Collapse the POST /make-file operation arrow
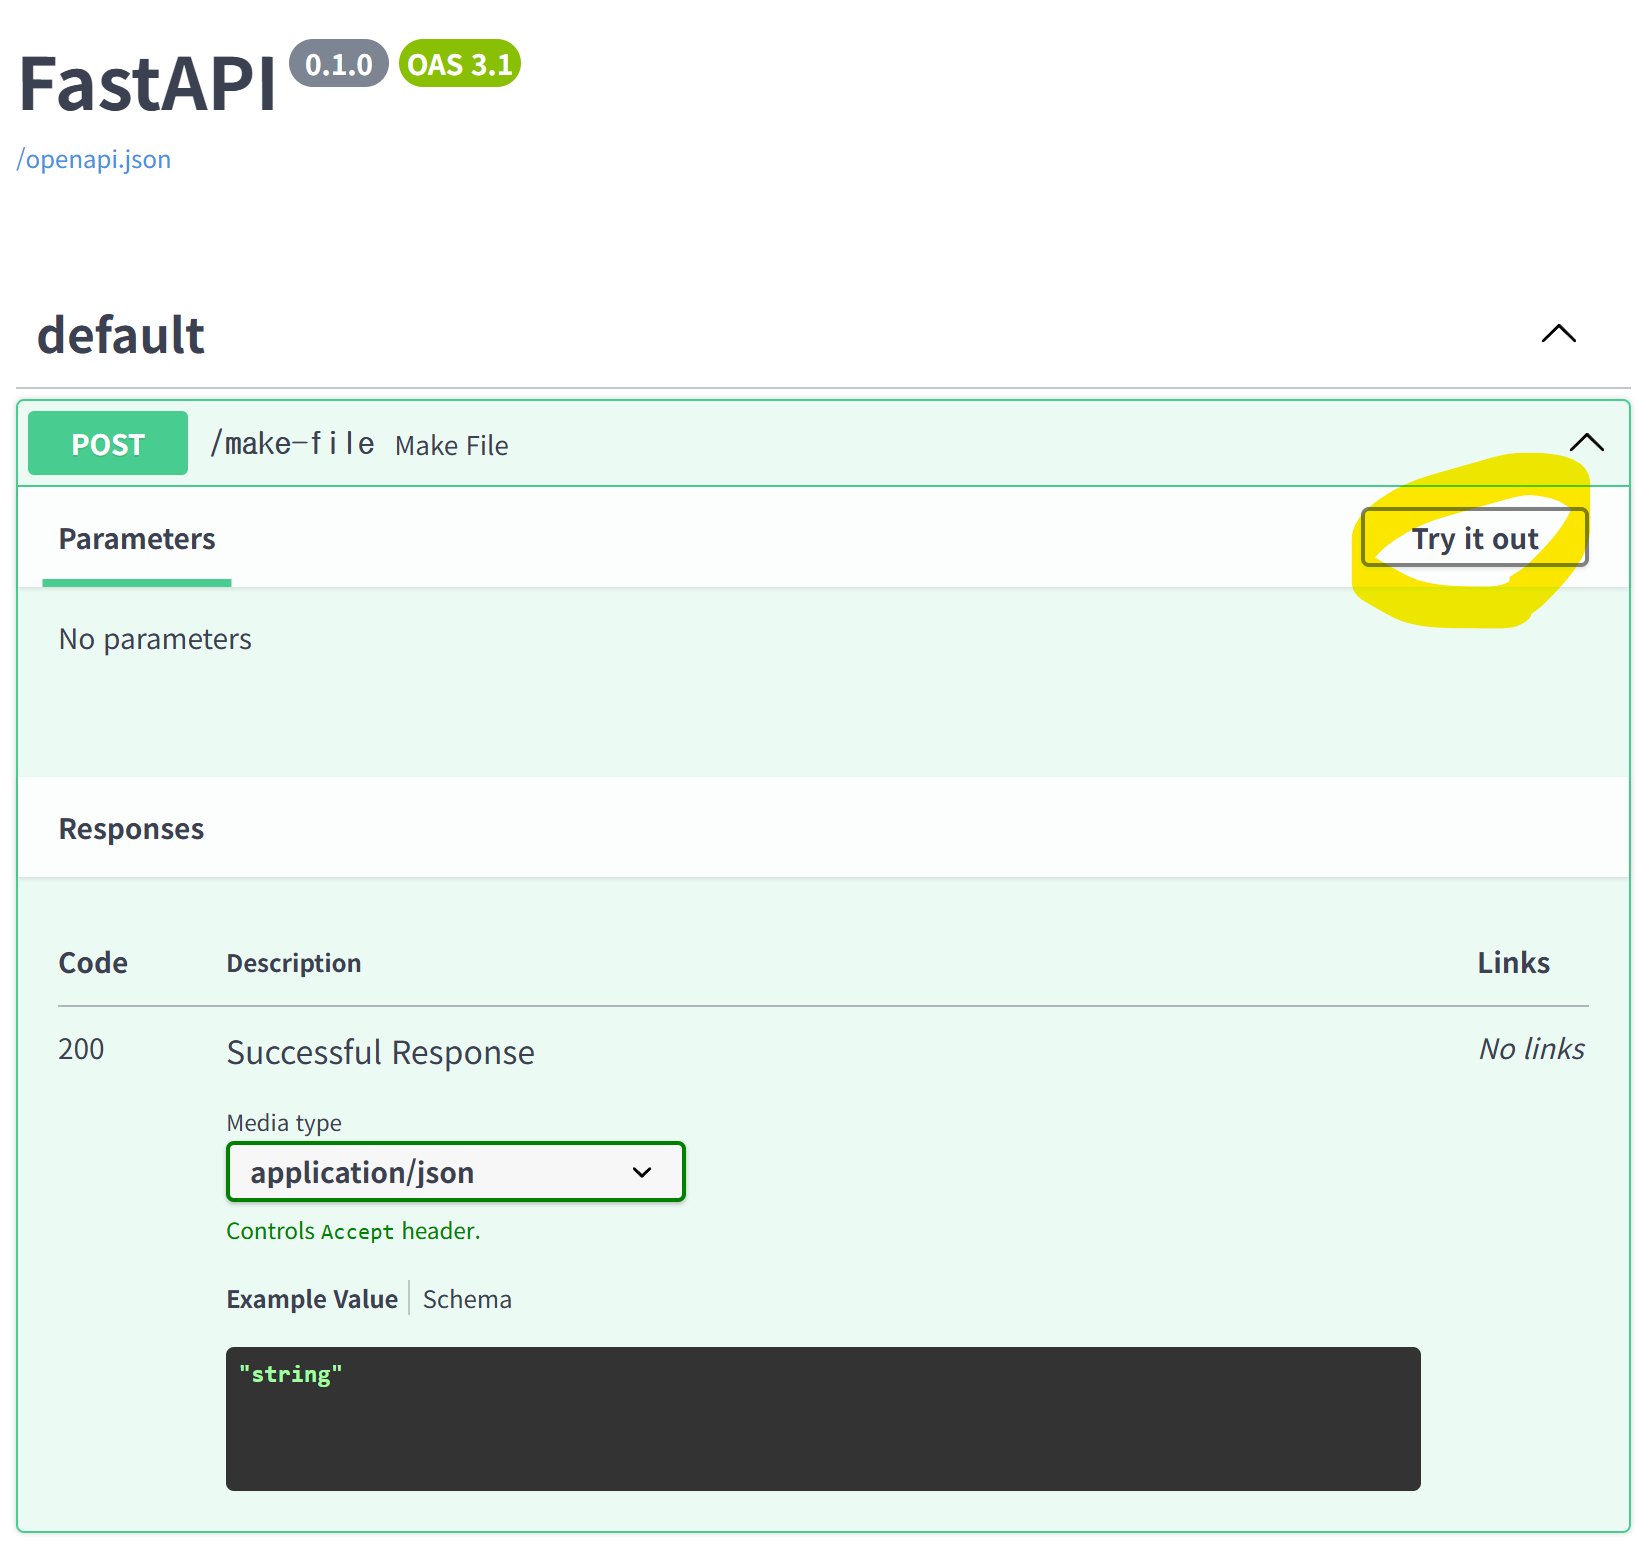Viewport: 1652px width, 1564px height. (1586, 442)
